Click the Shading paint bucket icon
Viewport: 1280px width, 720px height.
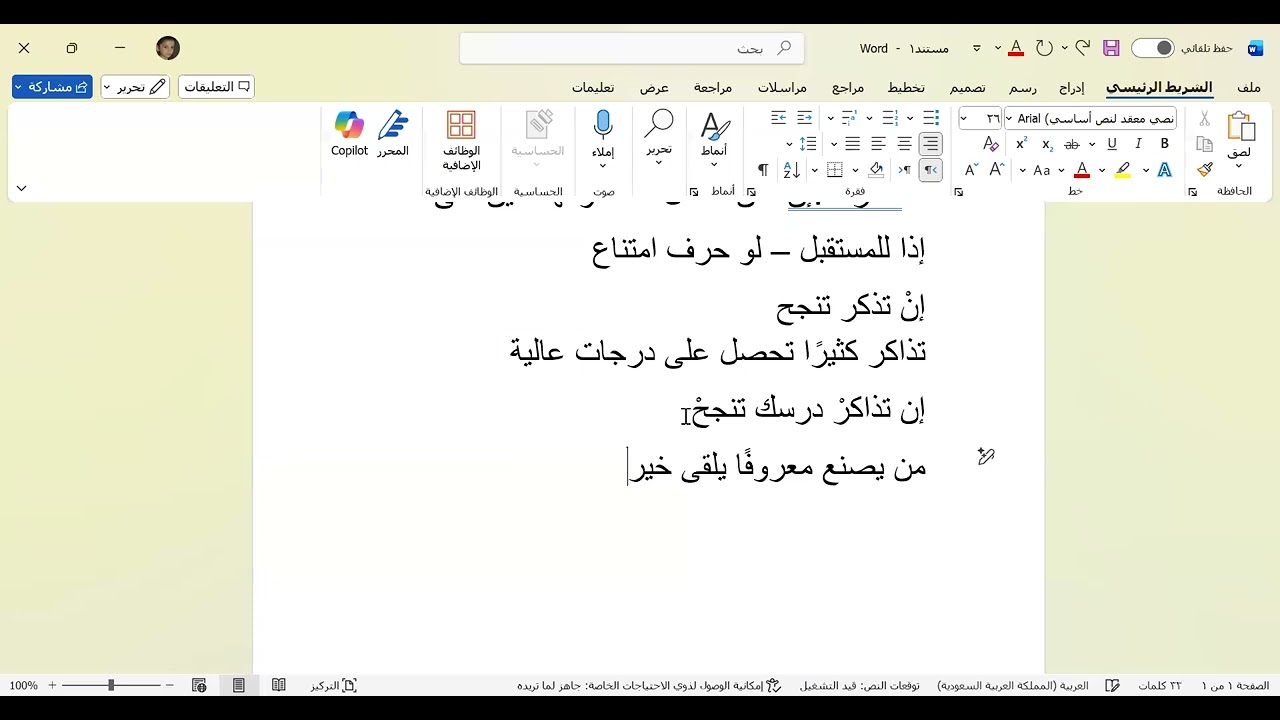click(x=877, y=170)
